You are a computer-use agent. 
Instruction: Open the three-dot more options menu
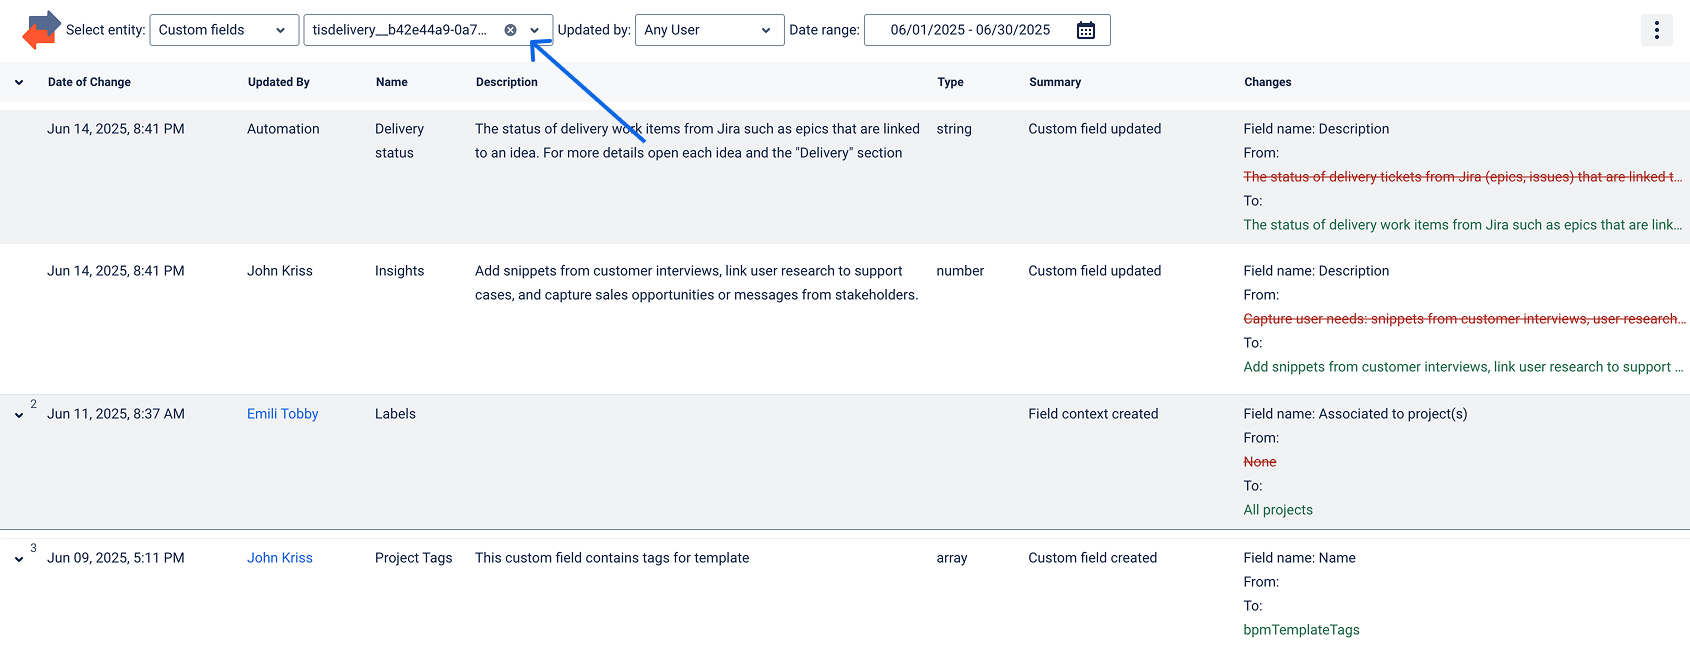1656,30
